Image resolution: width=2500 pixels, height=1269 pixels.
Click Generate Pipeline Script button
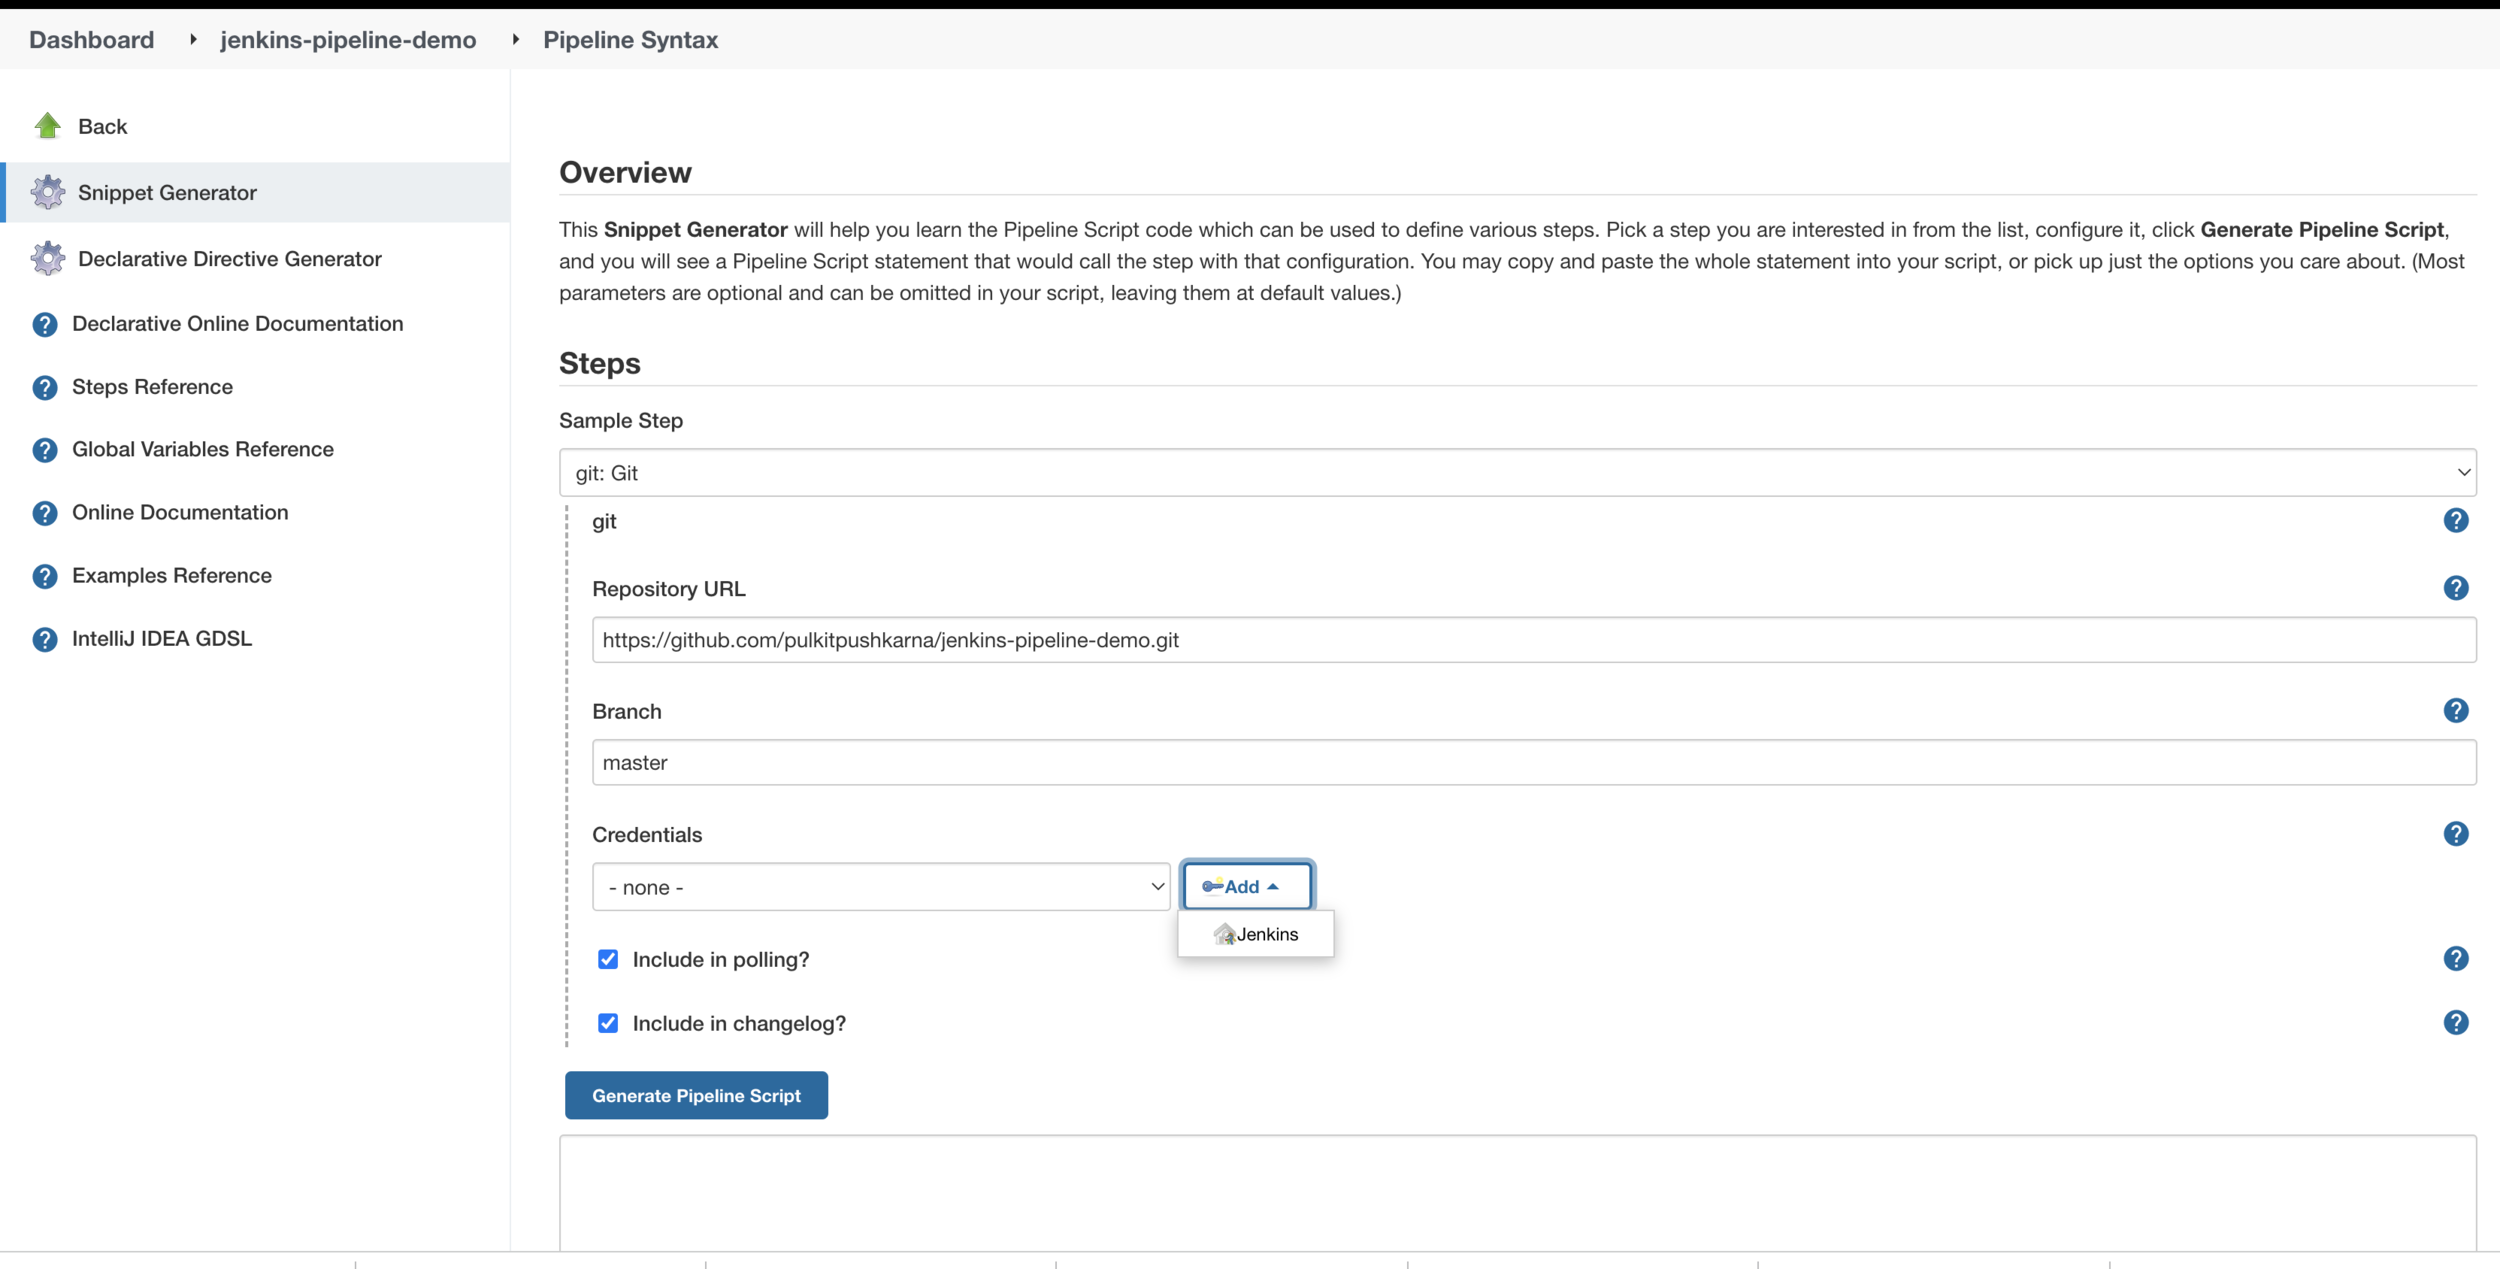(696, 1095)
